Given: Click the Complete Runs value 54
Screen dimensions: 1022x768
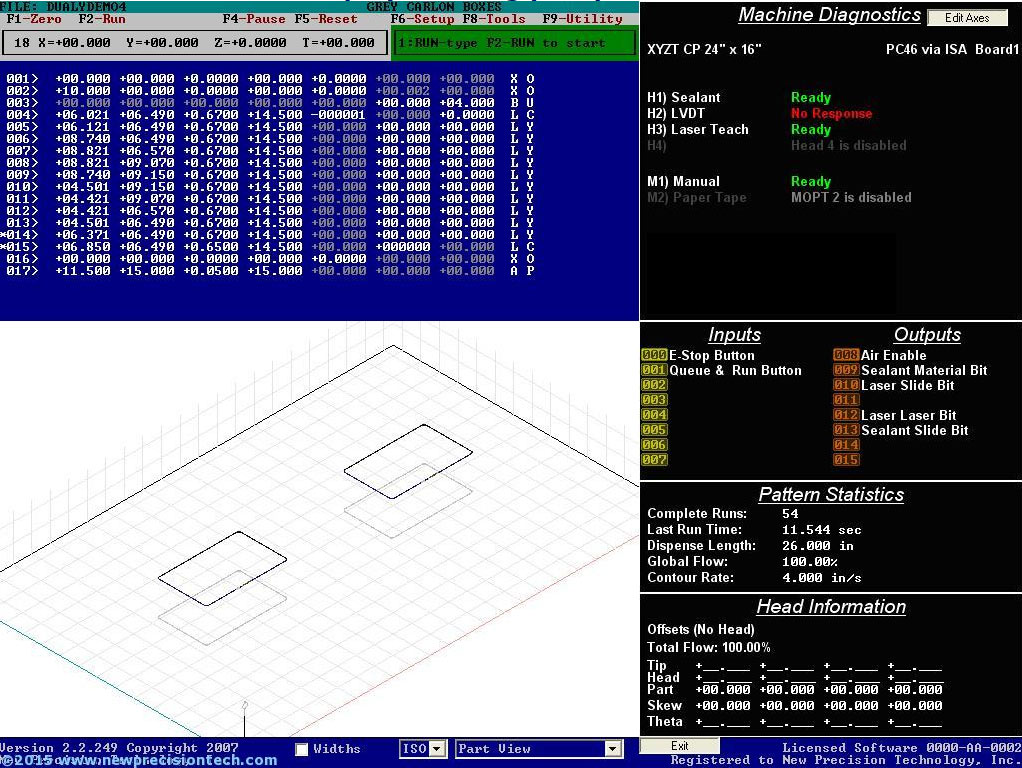Looking at the screenshot, I should (x=790, y=514).
